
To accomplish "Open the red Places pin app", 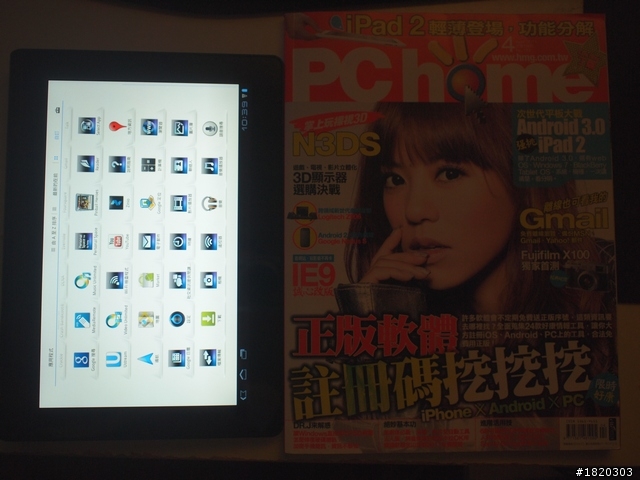I will 118,126.
